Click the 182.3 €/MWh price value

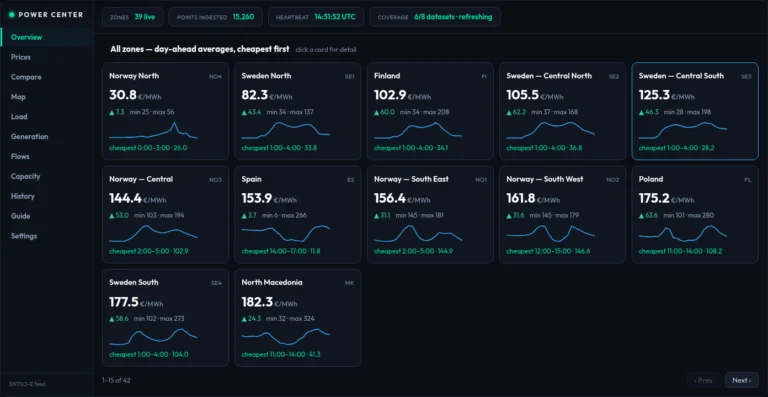(x=269, y=302)
